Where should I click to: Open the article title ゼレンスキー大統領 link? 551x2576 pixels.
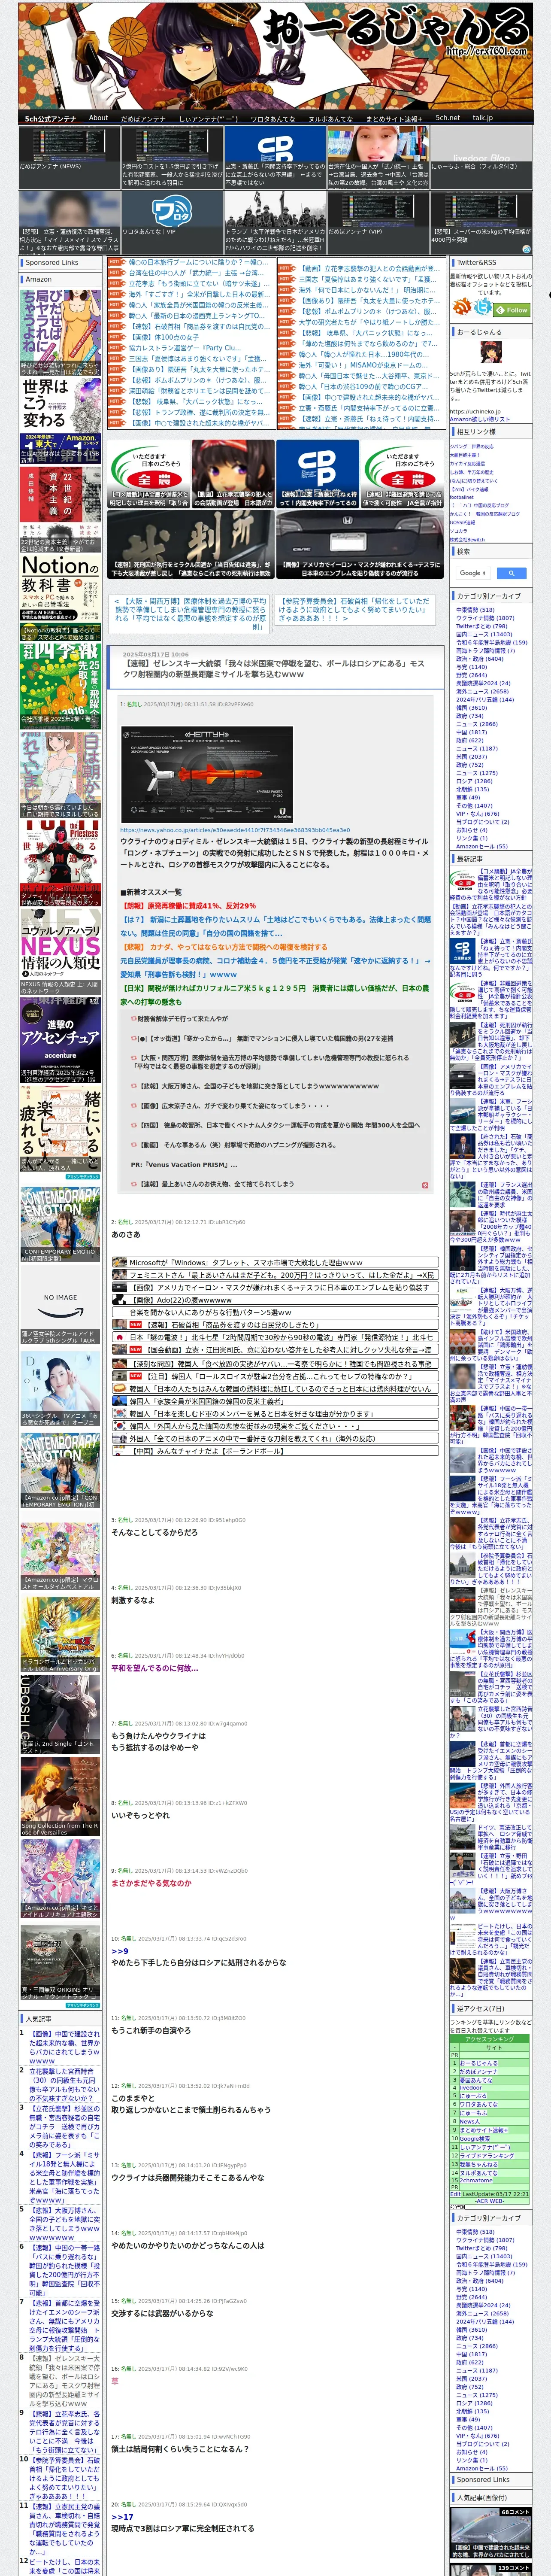274,669
